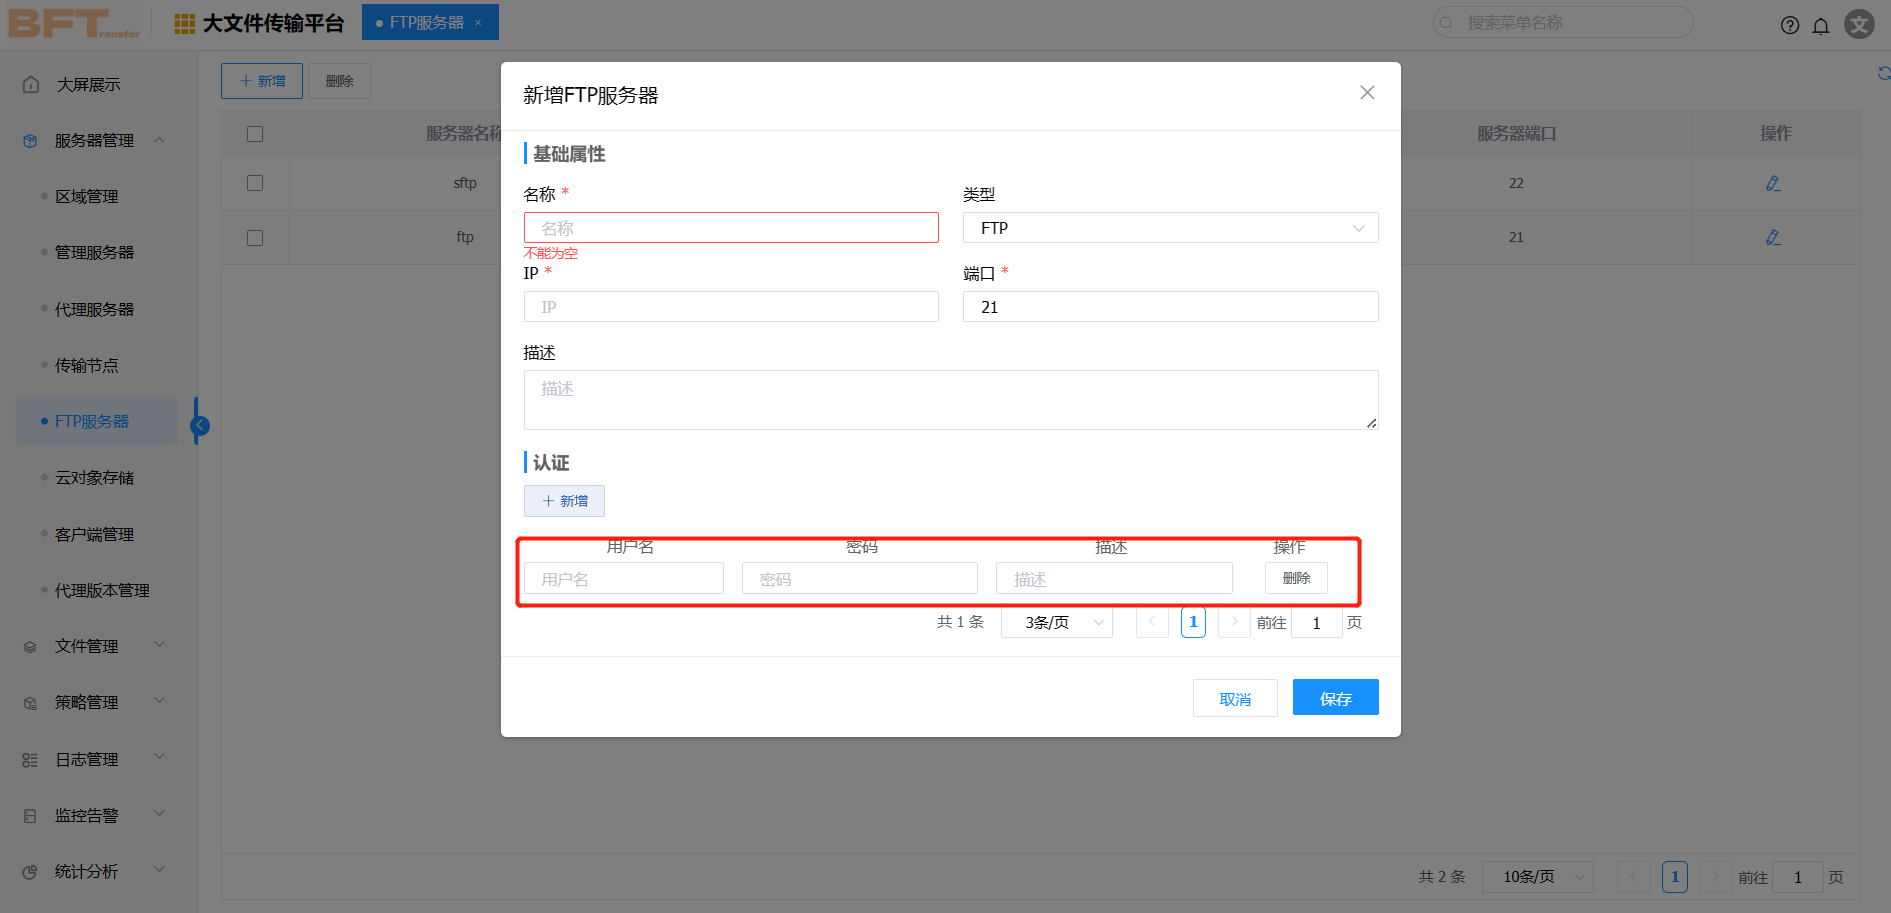Open 代理版本管理 in the sidebar

(x=103, y=591)
